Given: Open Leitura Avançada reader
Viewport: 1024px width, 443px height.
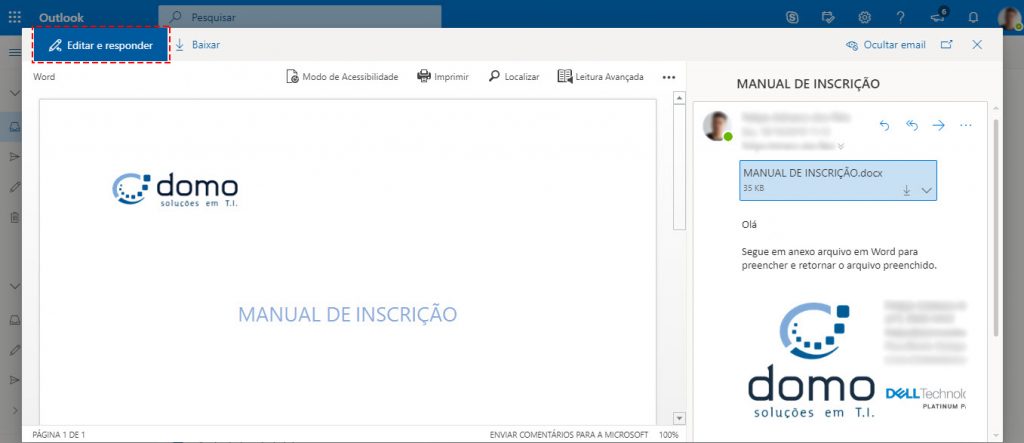Looking at the screenshot, I should [x=600, y=76].
